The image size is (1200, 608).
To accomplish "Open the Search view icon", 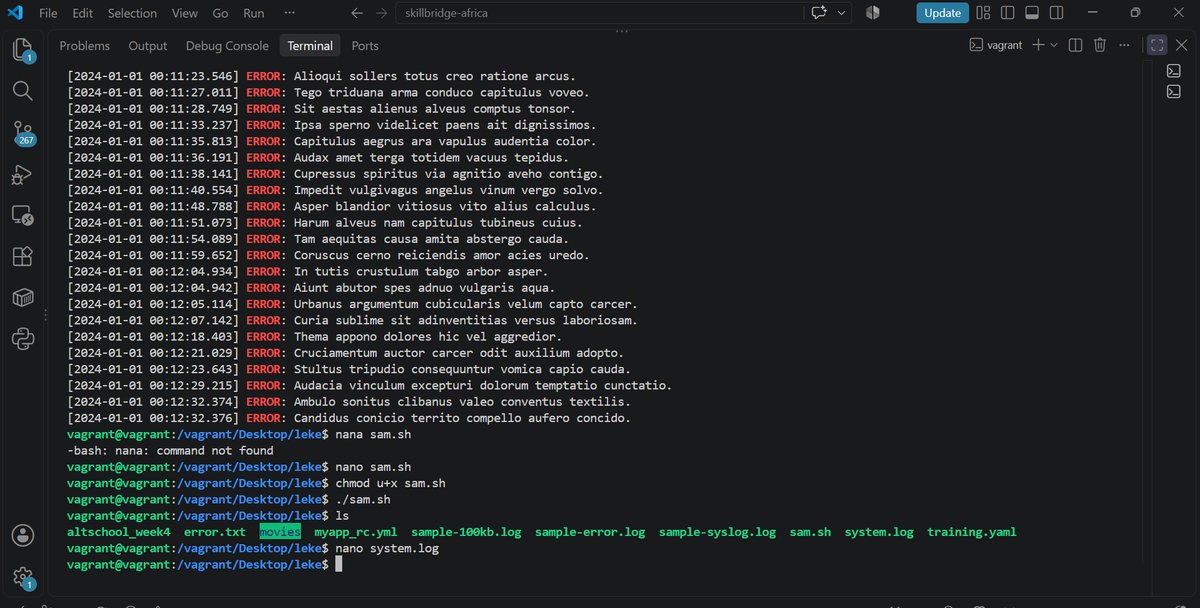I will click(x=22, y=91).
